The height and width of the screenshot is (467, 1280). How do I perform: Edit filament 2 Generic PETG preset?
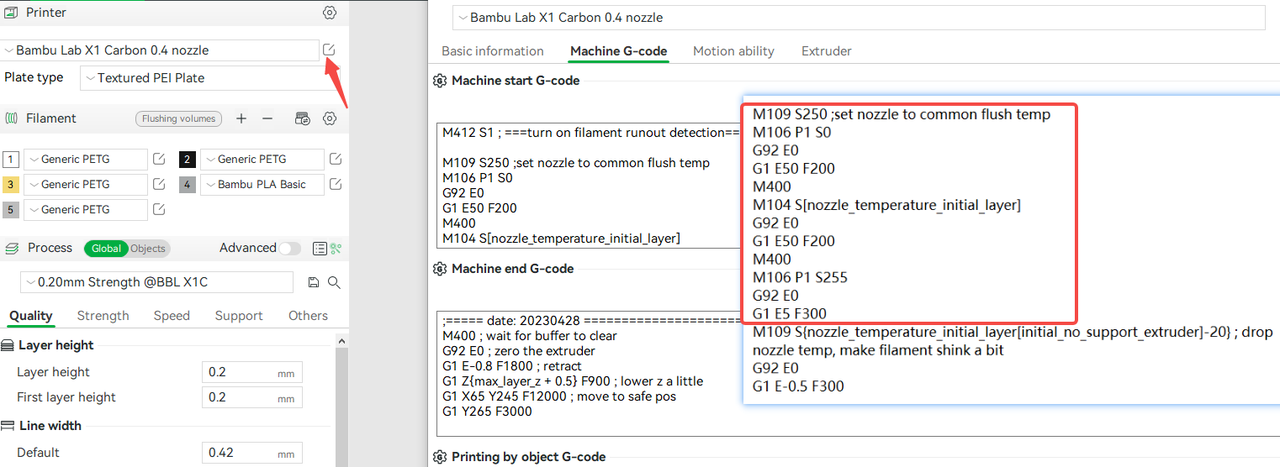click(336, 159)
